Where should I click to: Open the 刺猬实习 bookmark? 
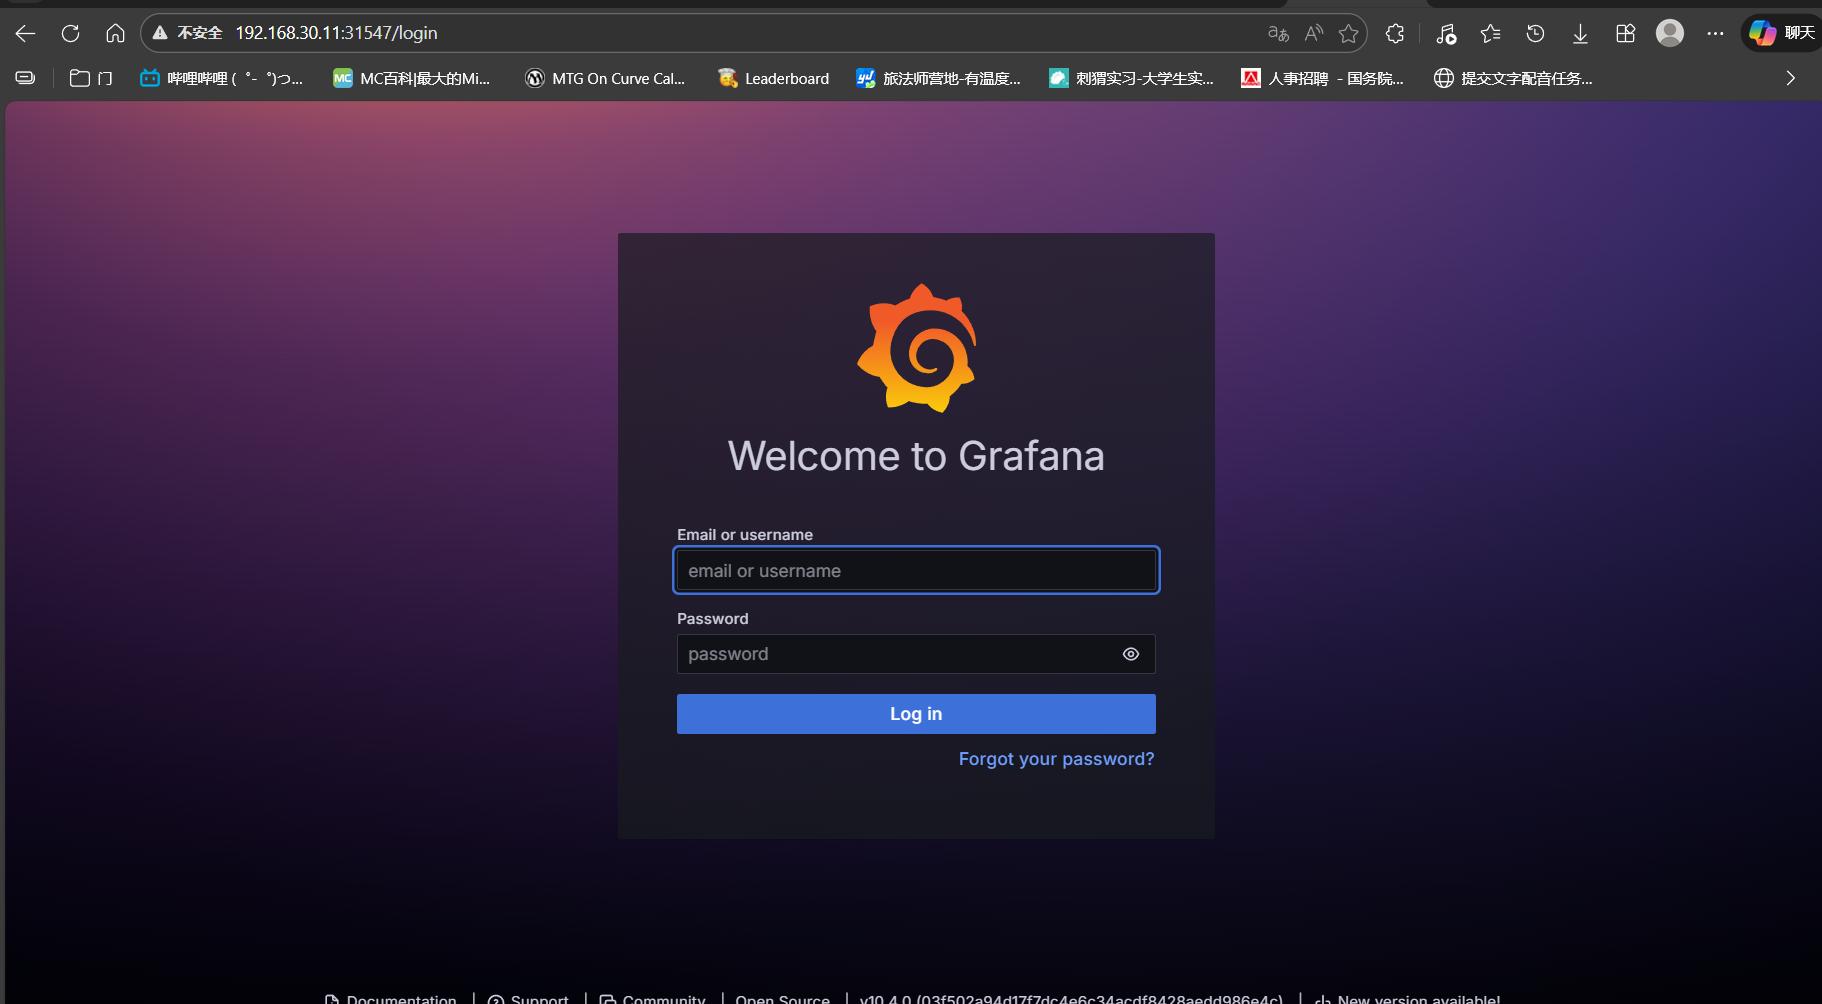[x=1131, y=78]
